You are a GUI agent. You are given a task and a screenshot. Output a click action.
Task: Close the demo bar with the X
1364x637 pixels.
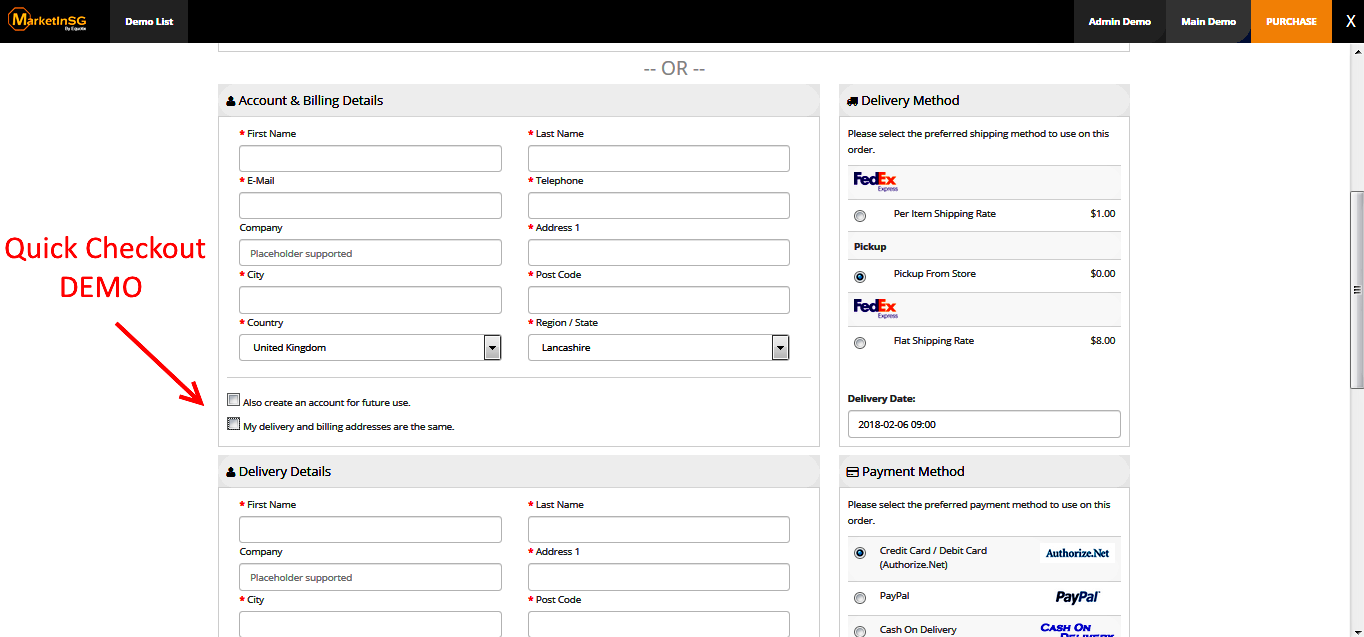[x=1350, y=21]
